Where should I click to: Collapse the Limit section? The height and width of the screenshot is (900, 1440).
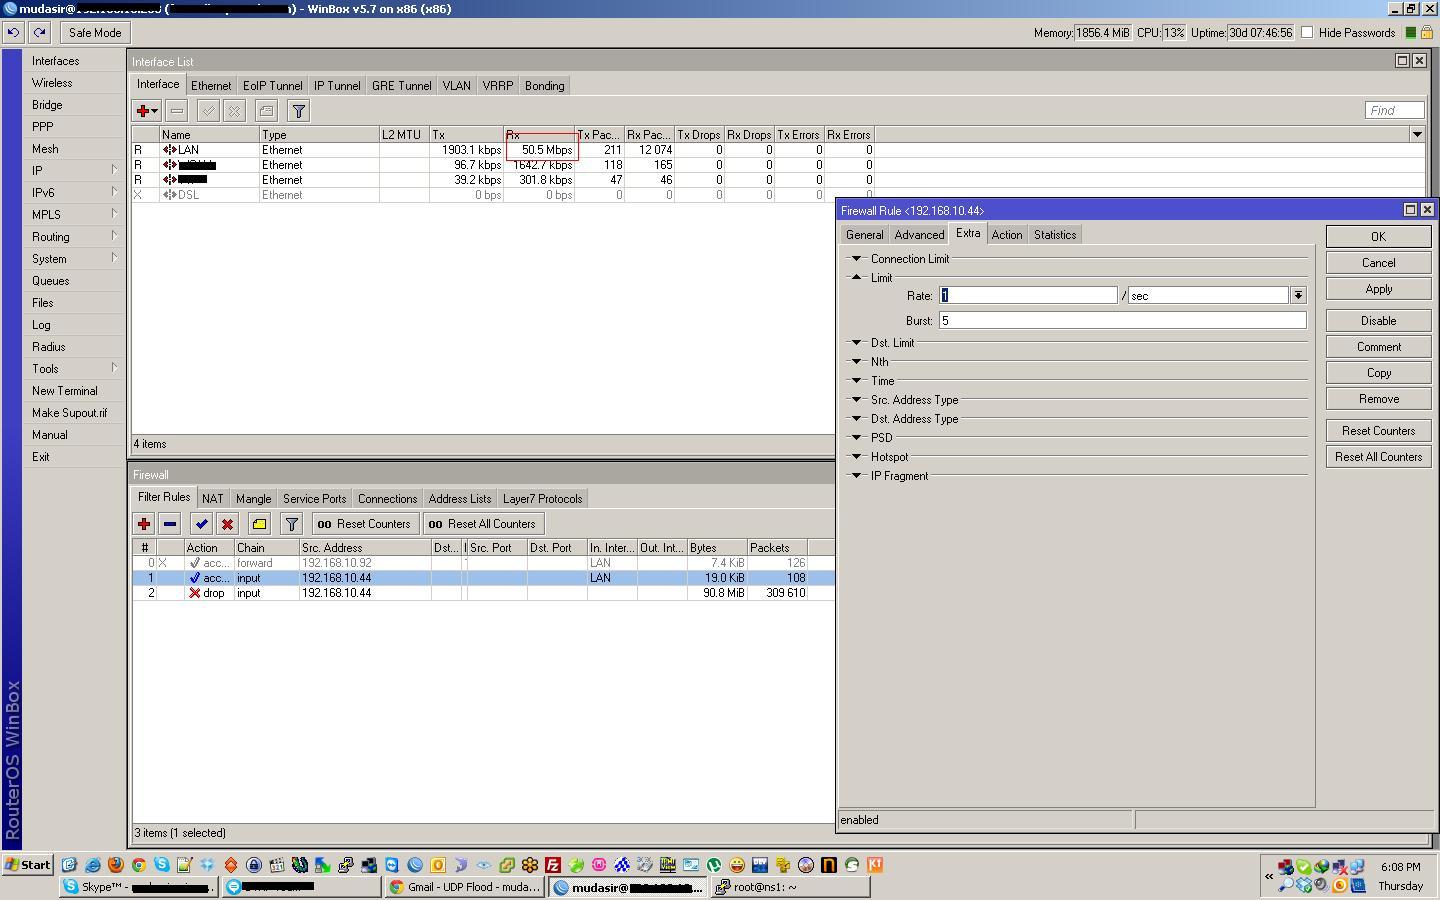click(x=856, y=278)
